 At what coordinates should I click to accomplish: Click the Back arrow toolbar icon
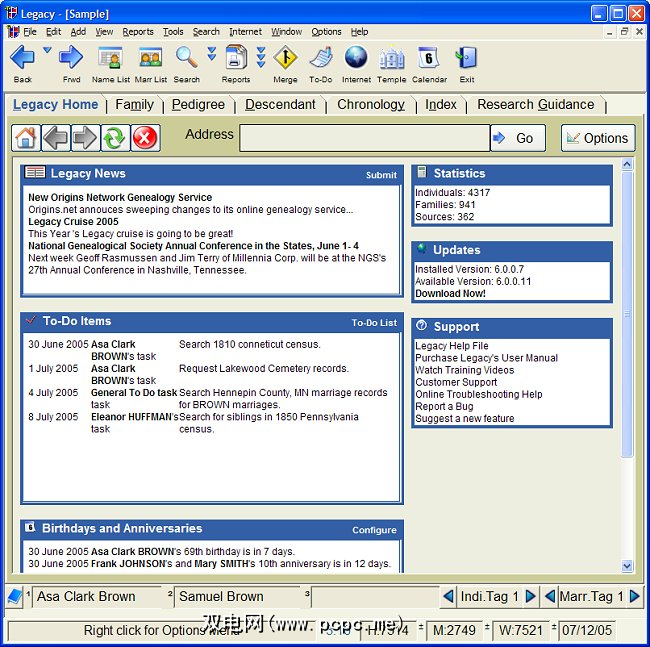coord(22,57)
